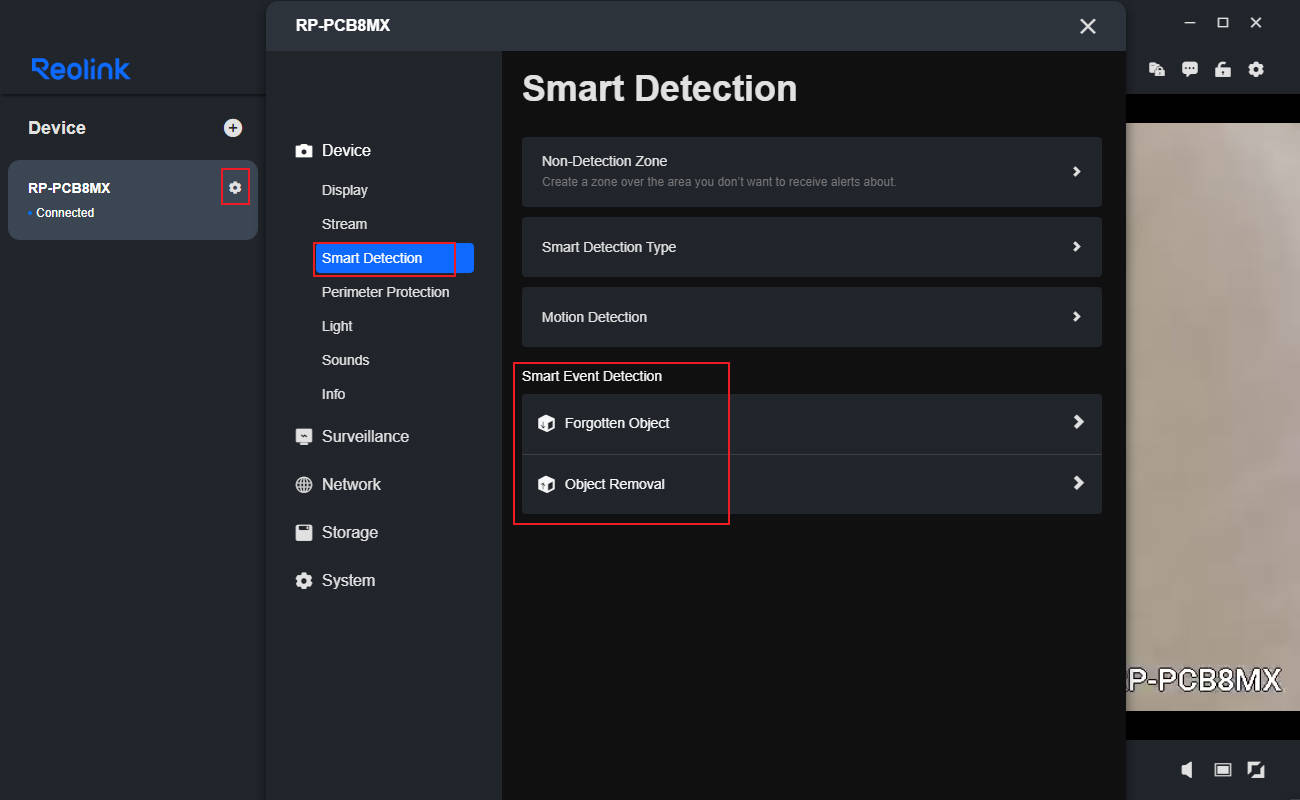Click the Device camera icon in settings sidebar

point(303,150)
